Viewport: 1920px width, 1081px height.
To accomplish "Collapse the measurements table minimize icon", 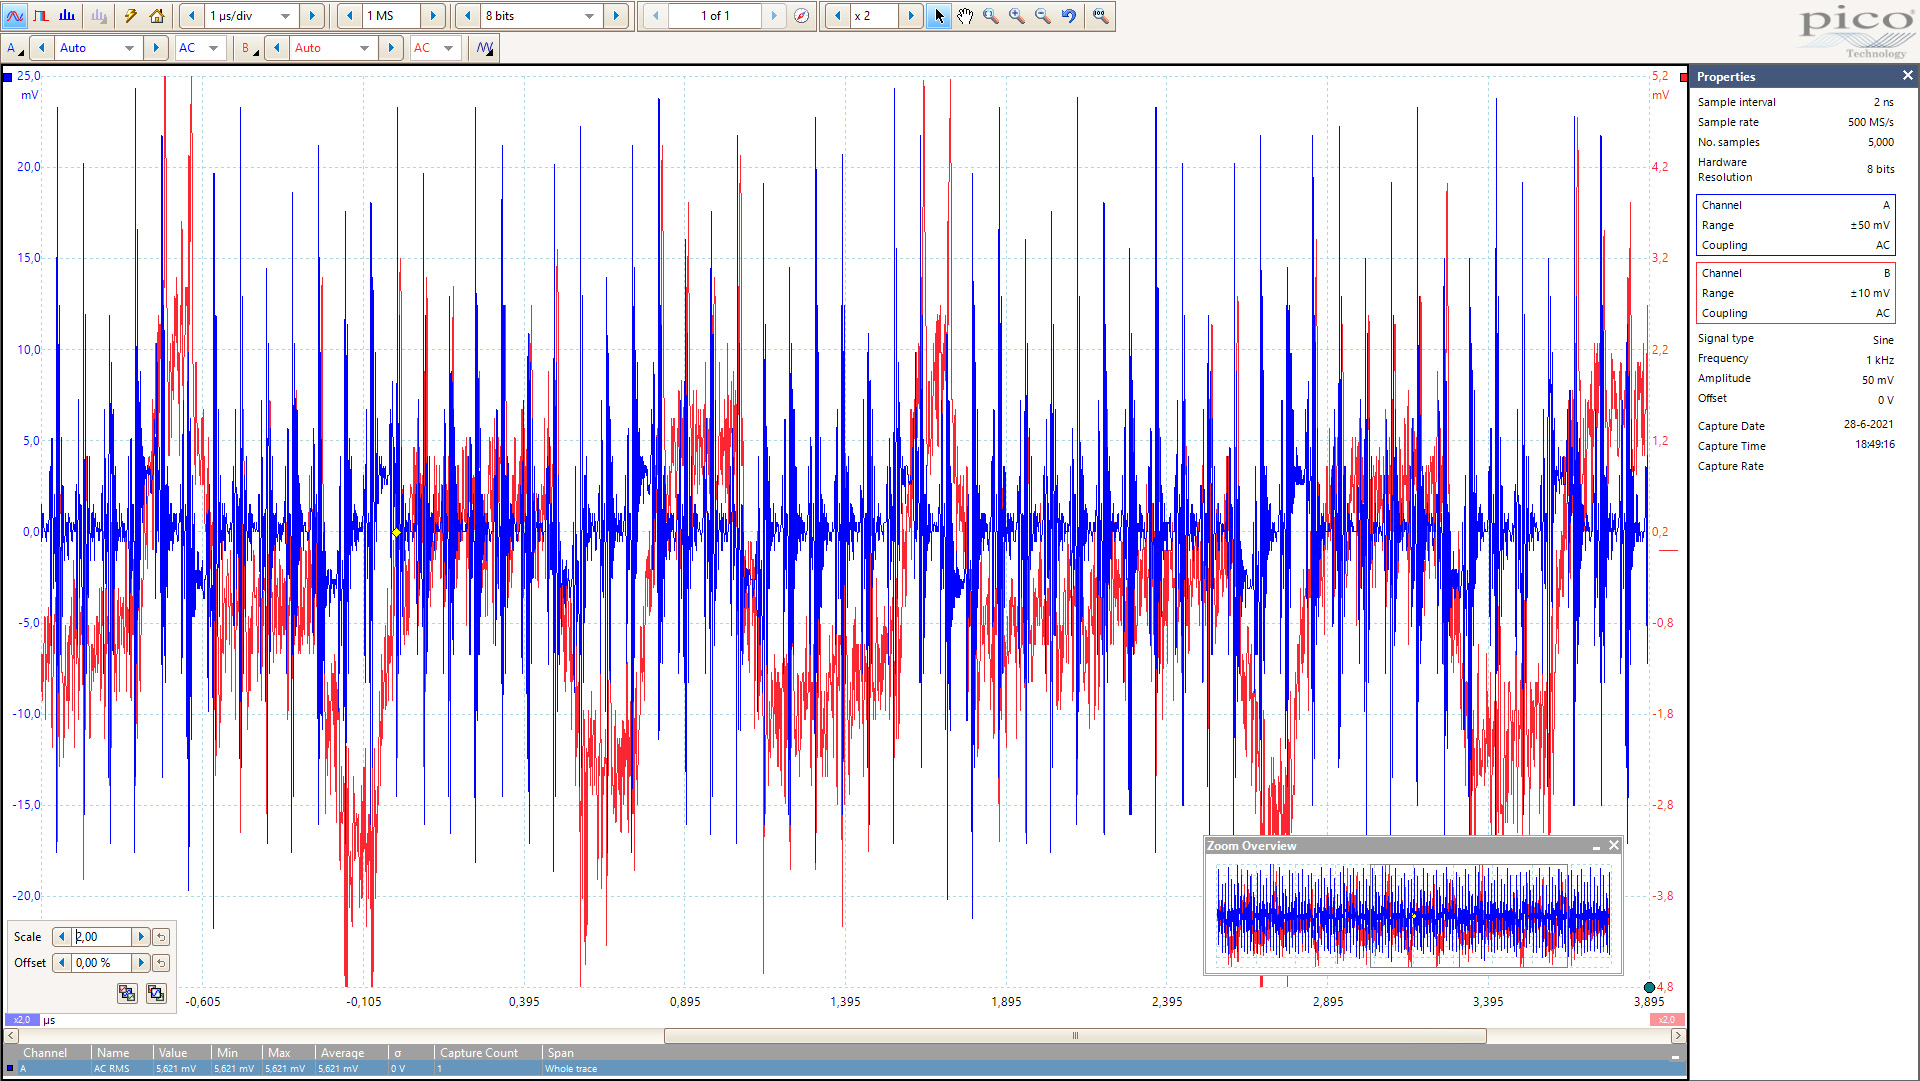I will tap(1675, 1055).
